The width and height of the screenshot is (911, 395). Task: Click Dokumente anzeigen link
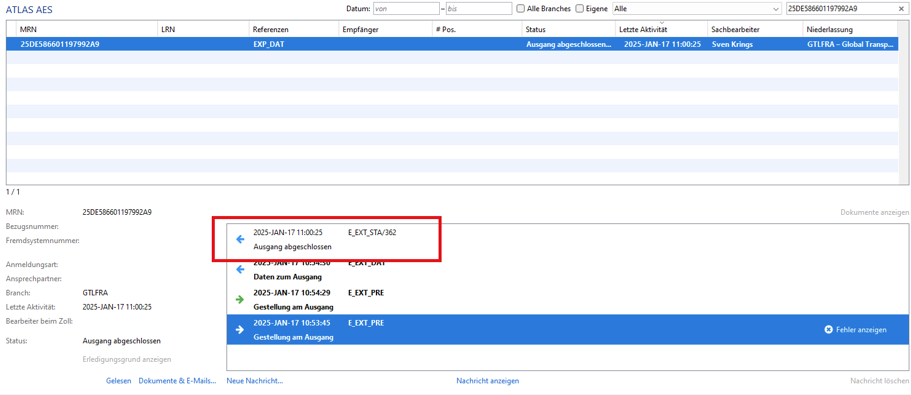[875, 213]
